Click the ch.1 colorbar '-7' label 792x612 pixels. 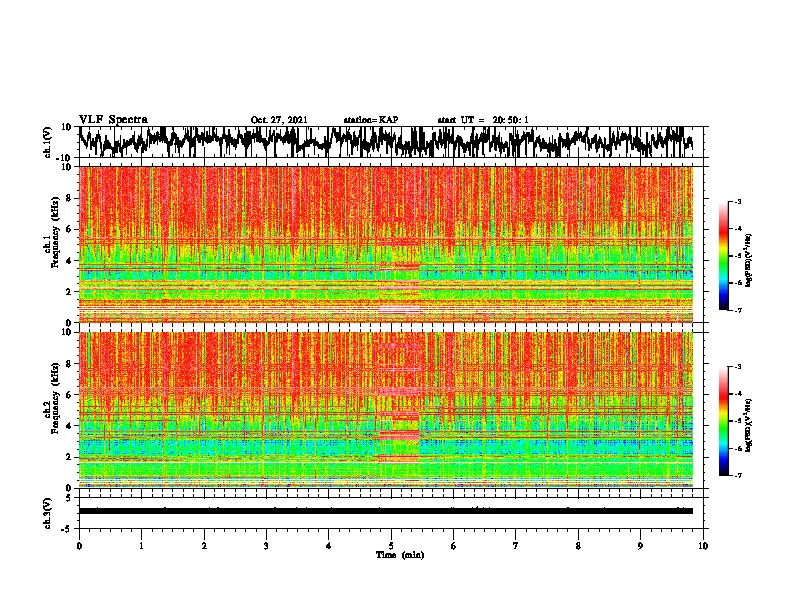737,310
